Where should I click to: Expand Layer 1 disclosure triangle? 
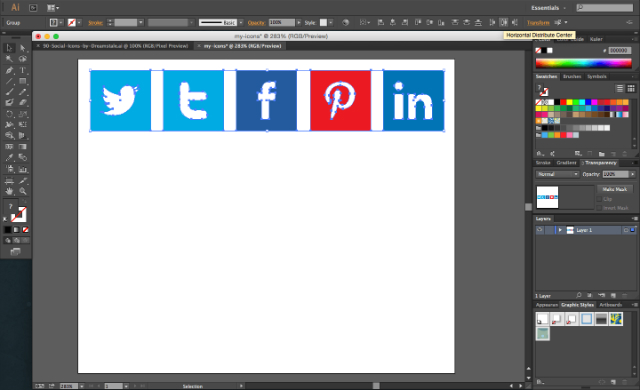pyautogui.click(x=560, y=230)
